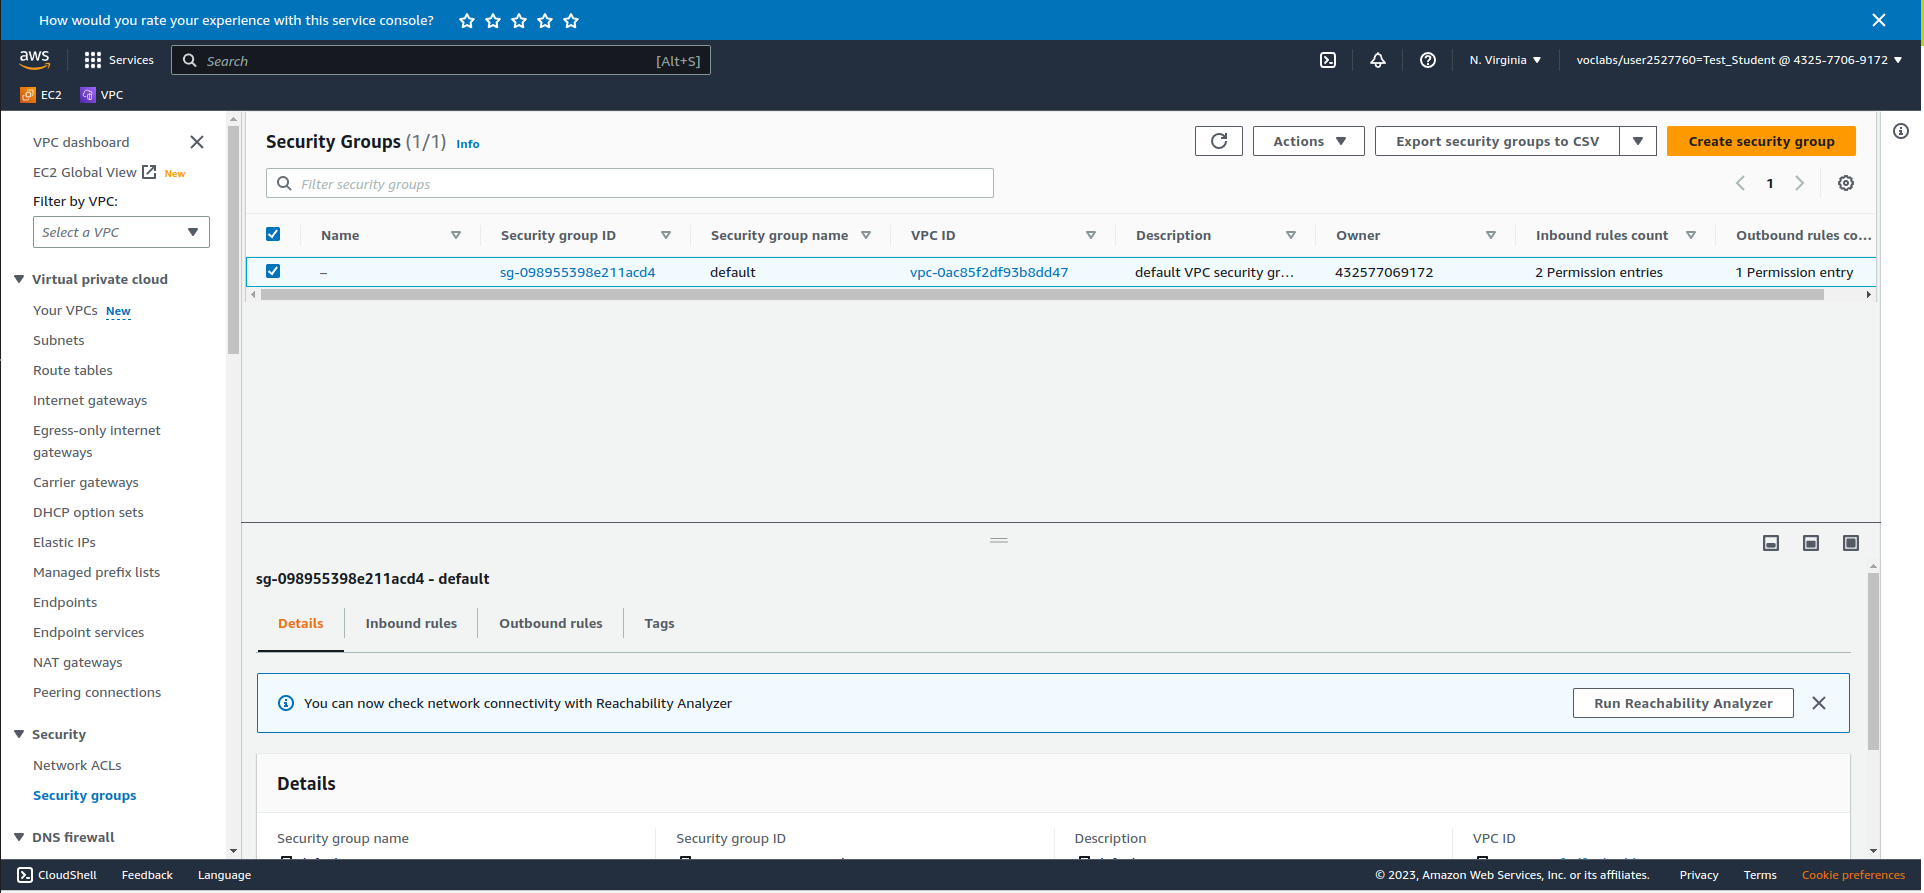Switch to the Outbound rules tab
Image resolution: width=1924 pixels, height=893 pixels.
click(x=551, y=623)
